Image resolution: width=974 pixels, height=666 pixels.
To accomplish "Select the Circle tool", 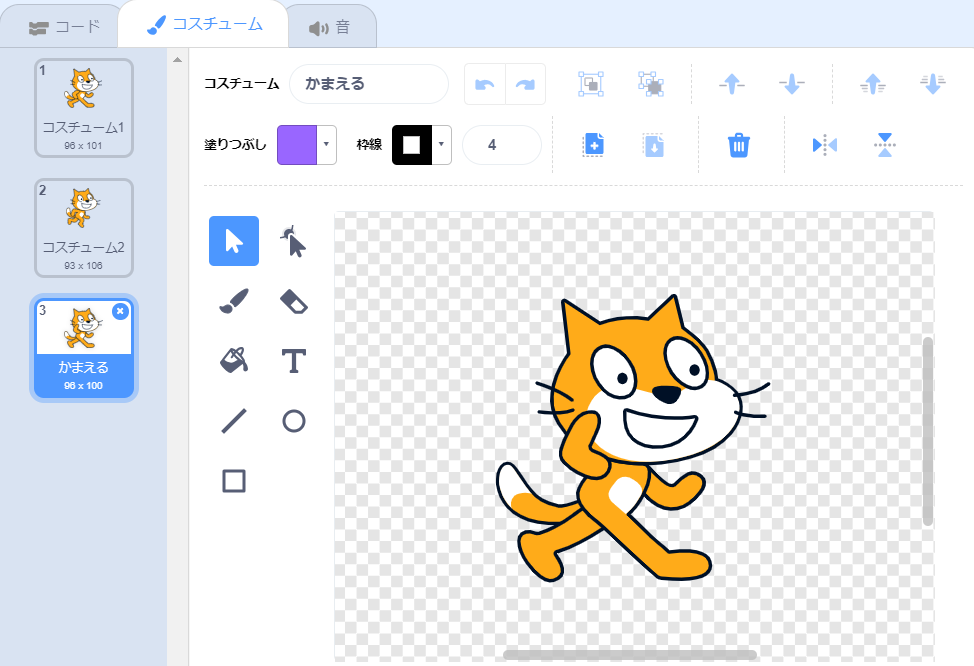I will (293, 421).
